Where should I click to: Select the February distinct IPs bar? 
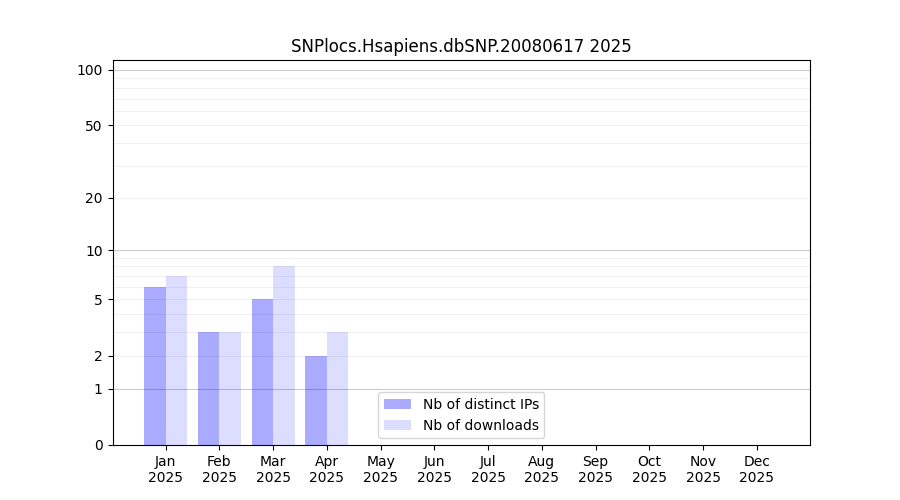208,388
